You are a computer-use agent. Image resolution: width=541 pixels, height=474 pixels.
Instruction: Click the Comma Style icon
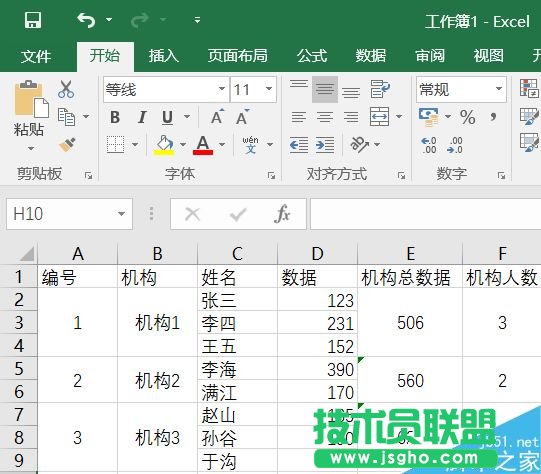[x=493, y=117]
